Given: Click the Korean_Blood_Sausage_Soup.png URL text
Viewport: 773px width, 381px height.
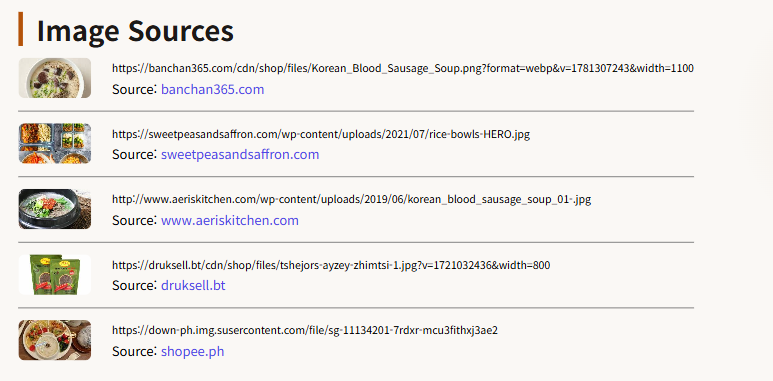Looking at the screenshot, I should coord(403,69).
